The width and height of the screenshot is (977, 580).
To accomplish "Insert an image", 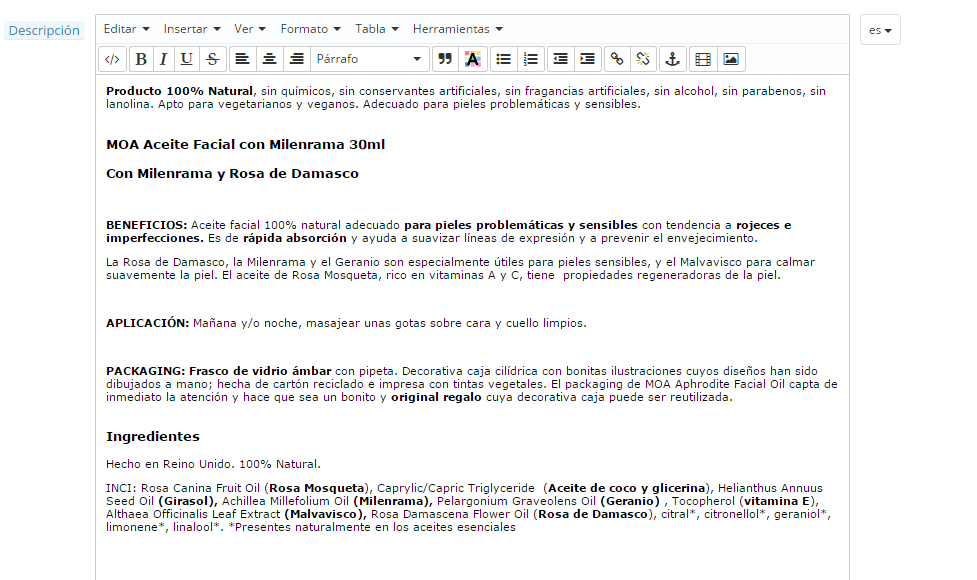I will [x=731, y=59].
